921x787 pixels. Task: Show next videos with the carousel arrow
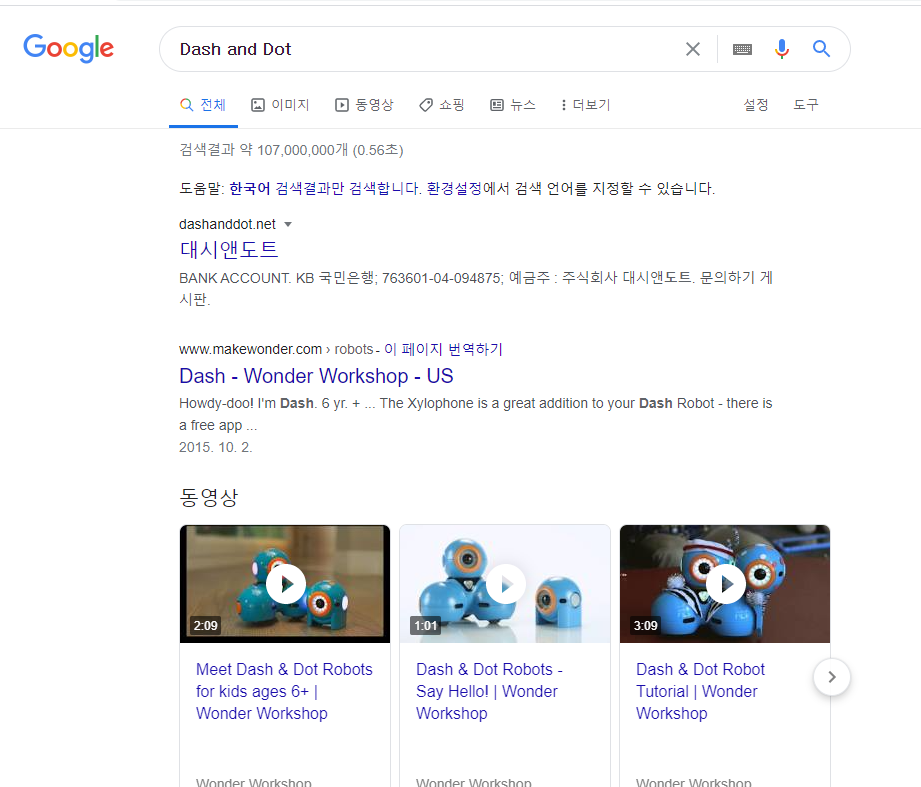click(x=832, y=677)
